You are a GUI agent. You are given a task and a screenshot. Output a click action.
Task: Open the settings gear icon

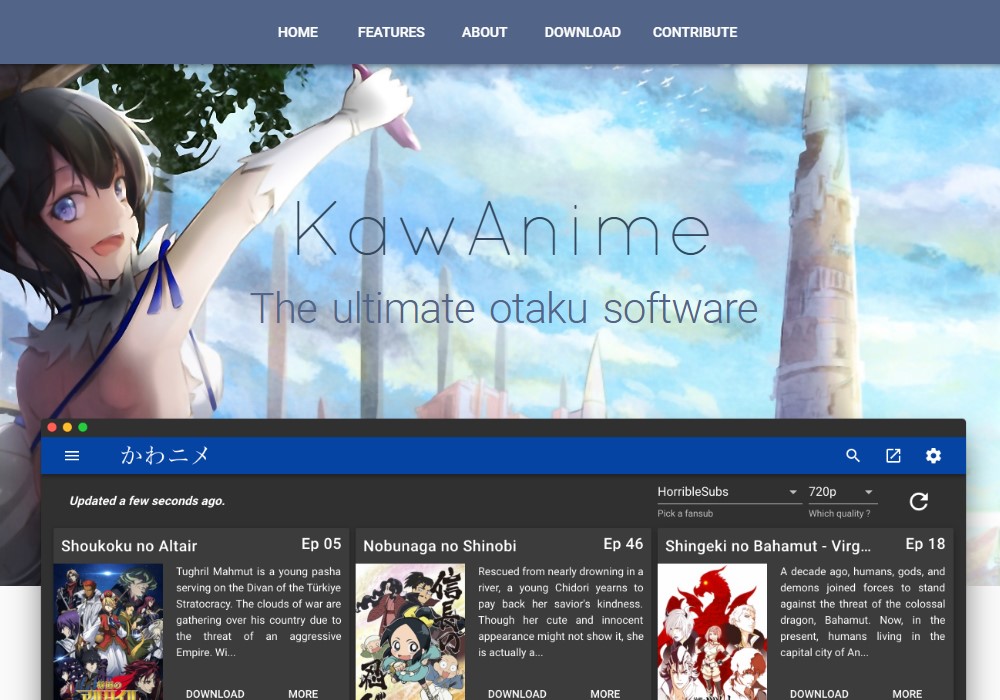coord(933,455)
